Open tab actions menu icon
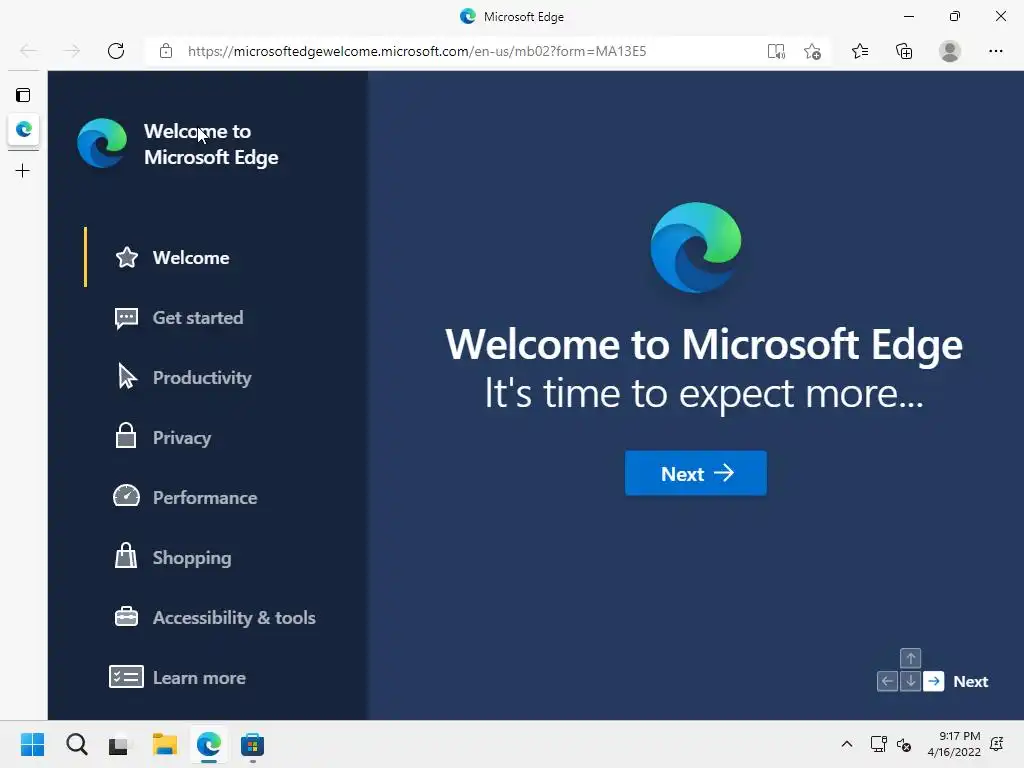1024x768 pixels. point(23,95)
